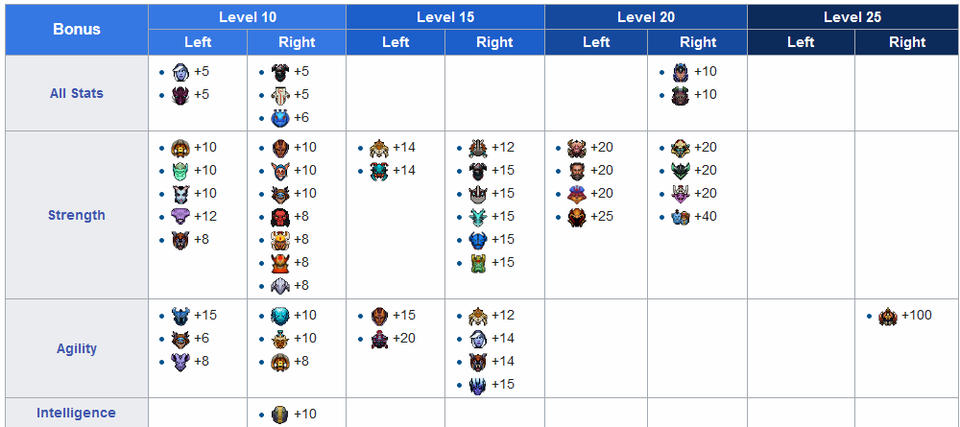
Task: Click the teal hero icon with +14 Strength
Action: point(379,171)
